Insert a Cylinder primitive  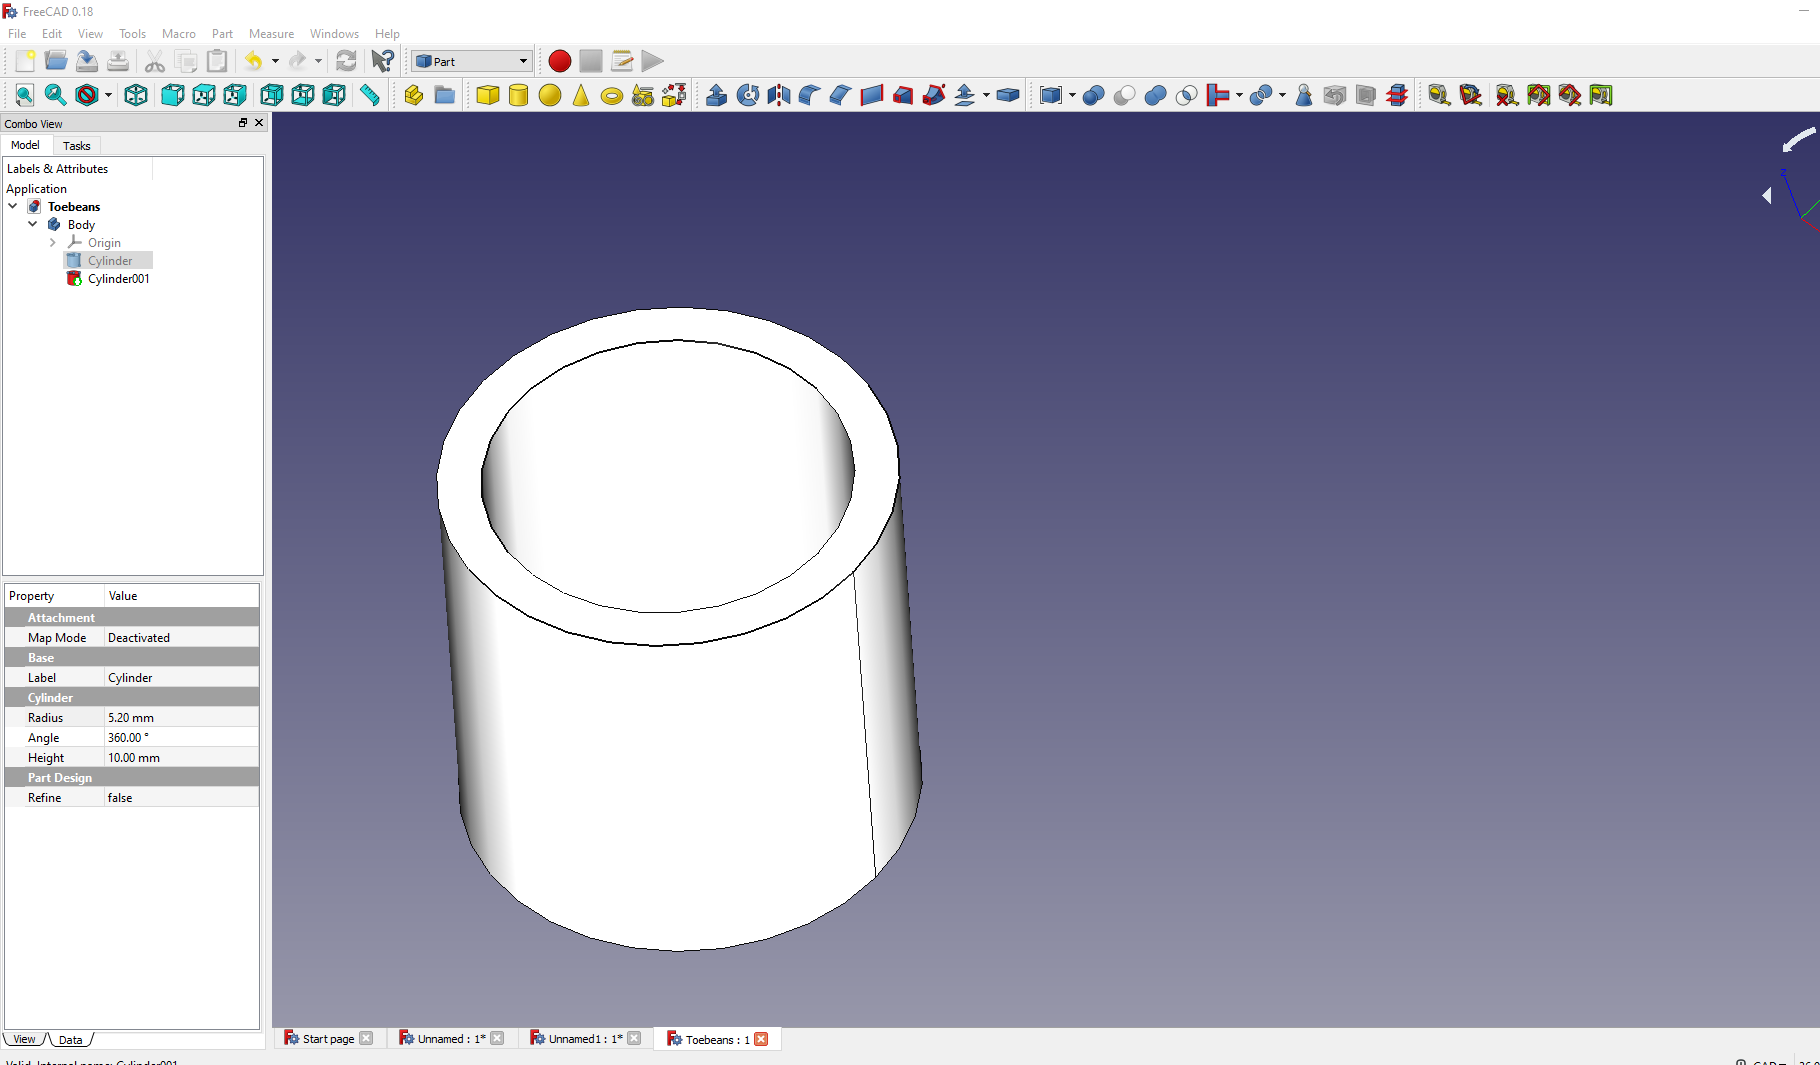pyautogui.click(x=518, y=95)
